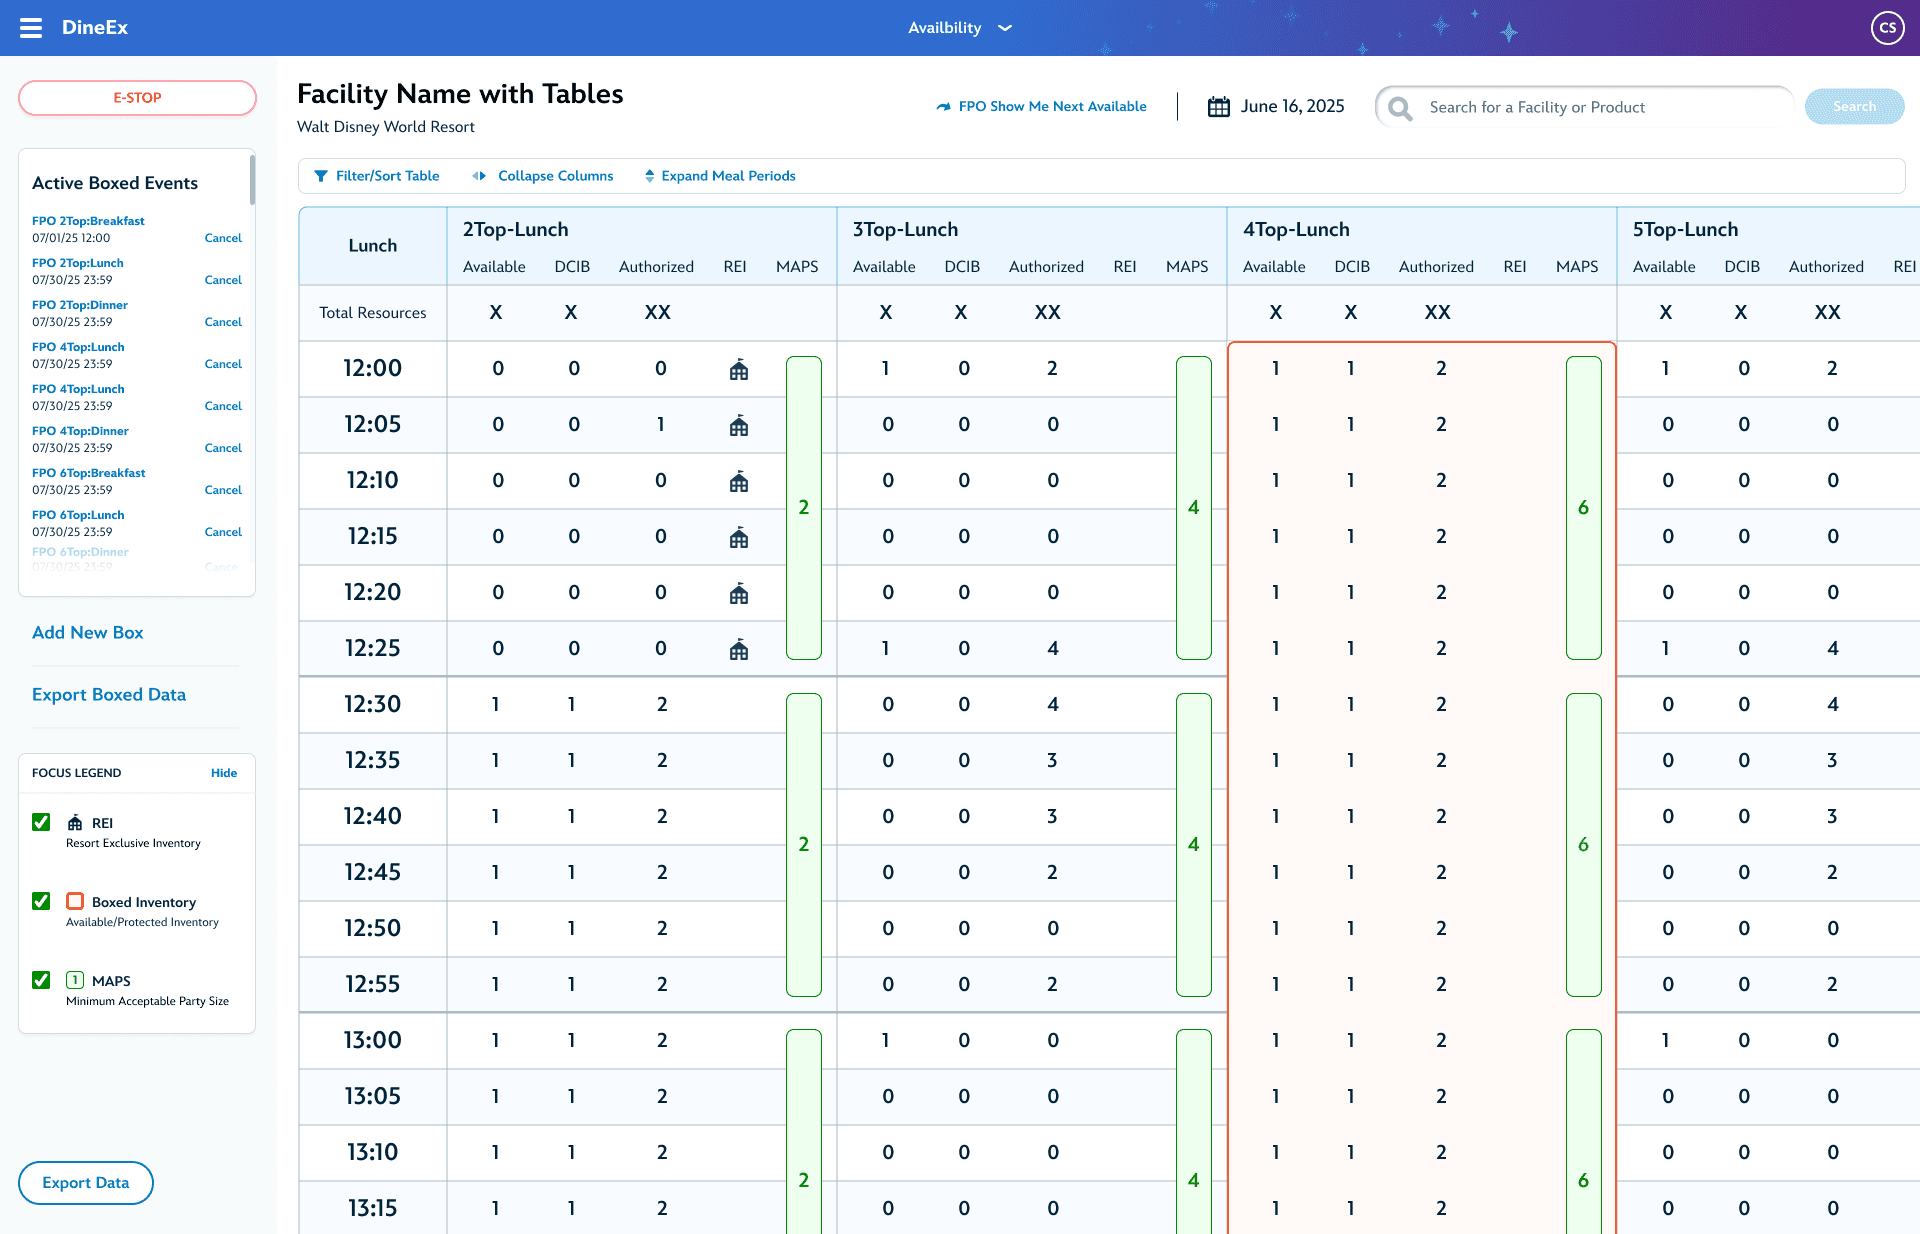
Task: Uncheck the MAPS legend checkbox
Action: pyautogui.click(x=41, y=980)
